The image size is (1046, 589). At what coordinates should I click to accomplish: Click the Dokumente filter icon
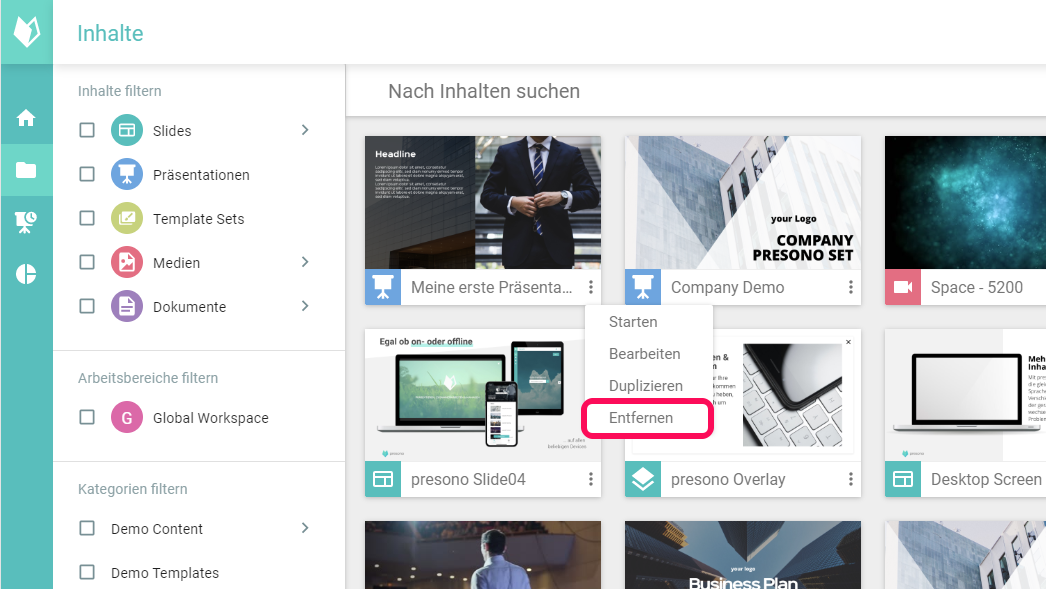pyautogui.click(x=127, y=306)
